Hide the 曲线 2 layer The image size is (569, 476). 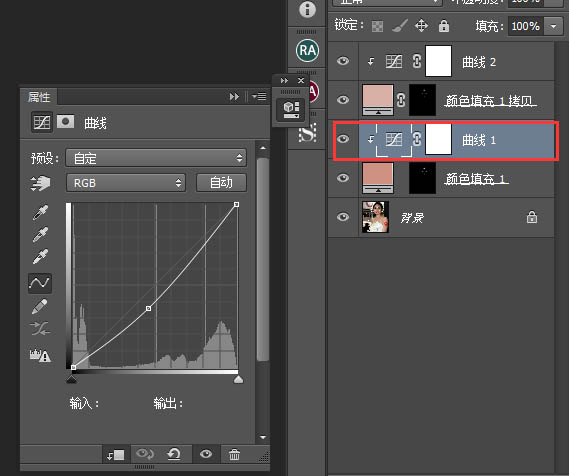click(x=343, y=61)
